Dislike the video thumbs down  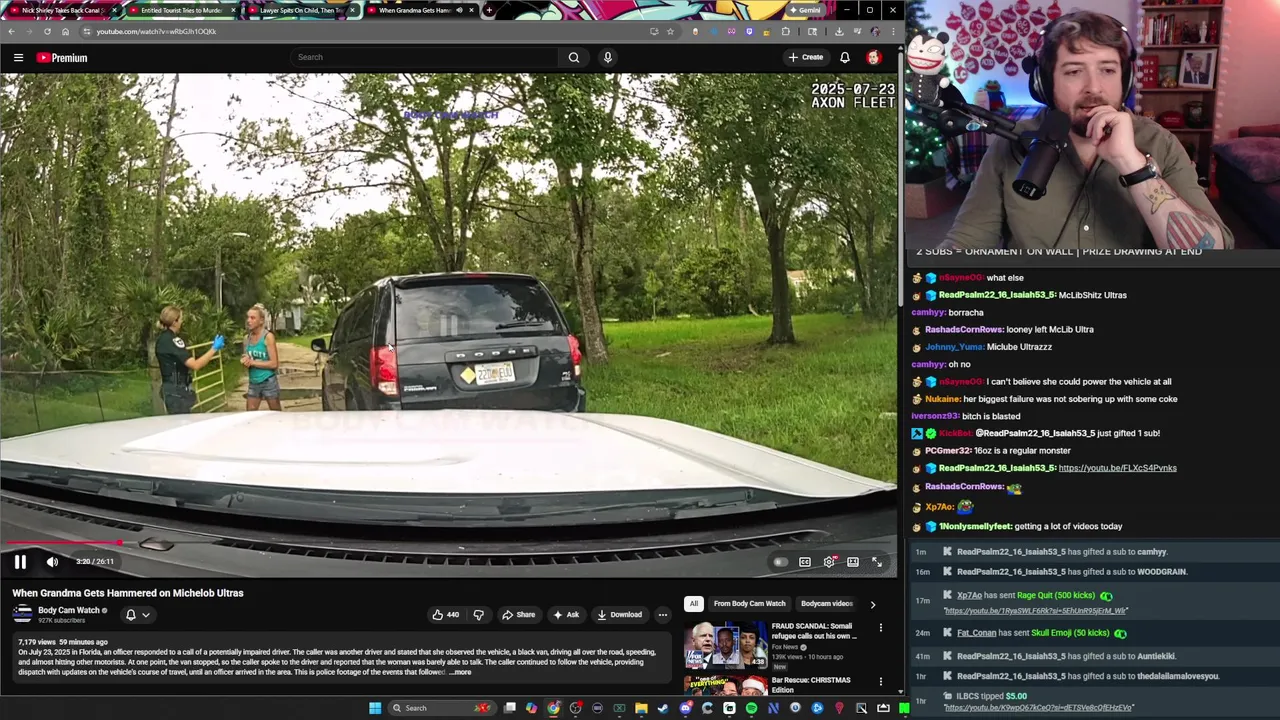point(478,615)
